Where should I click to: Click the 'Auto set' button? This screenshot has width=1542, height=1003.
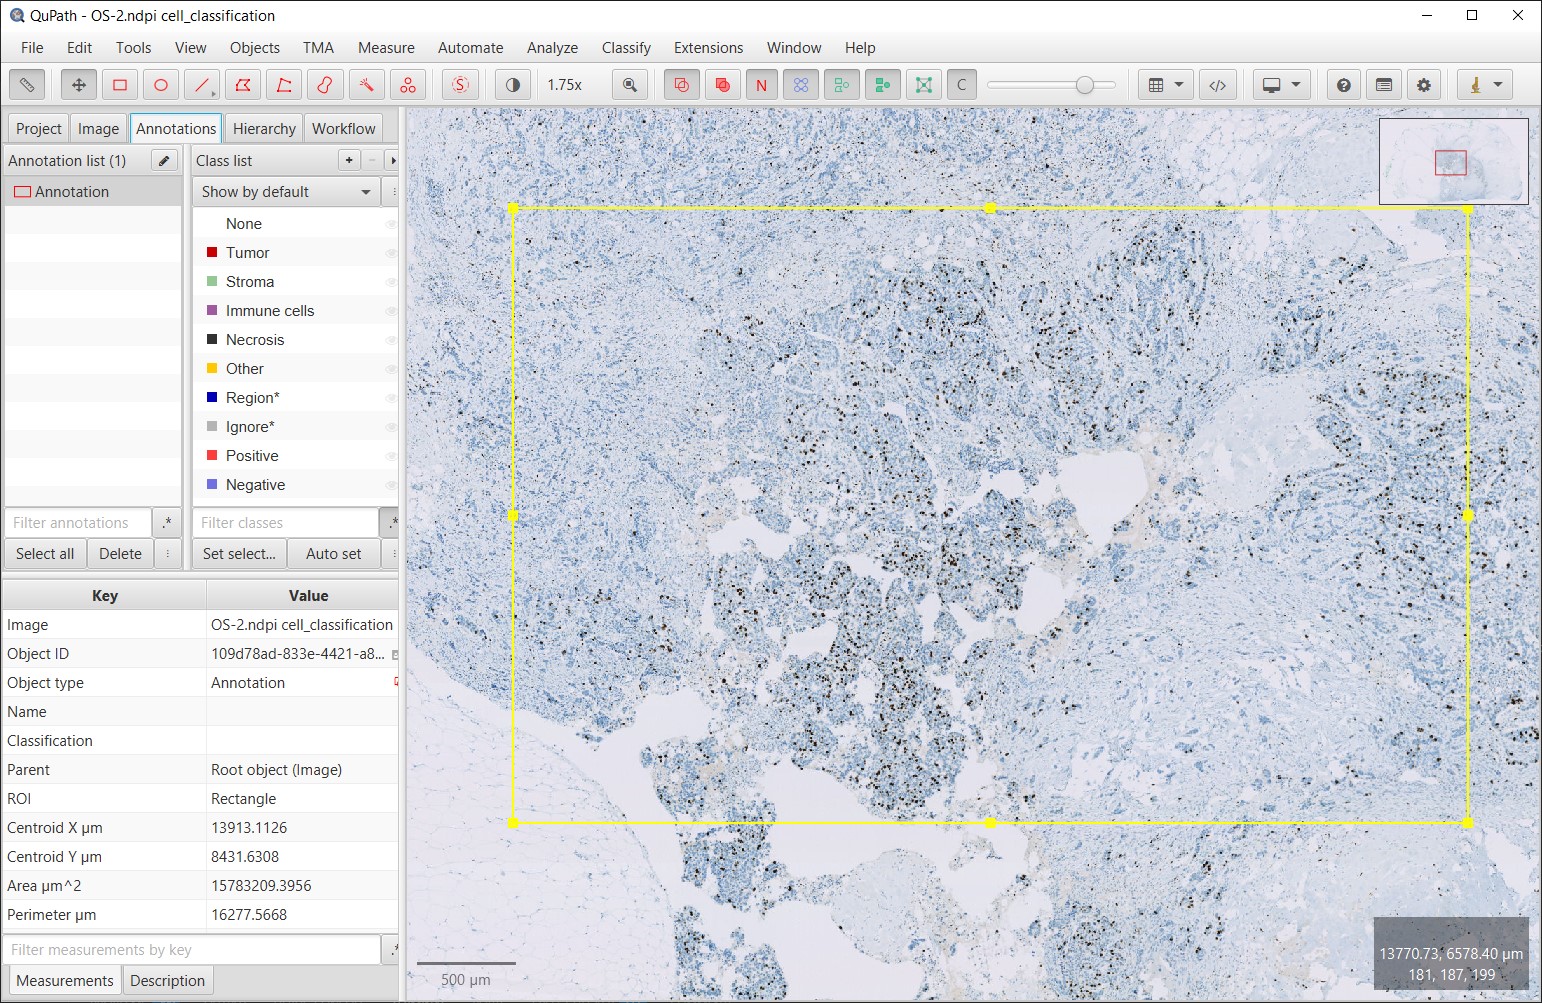click(x=334, y=554)
